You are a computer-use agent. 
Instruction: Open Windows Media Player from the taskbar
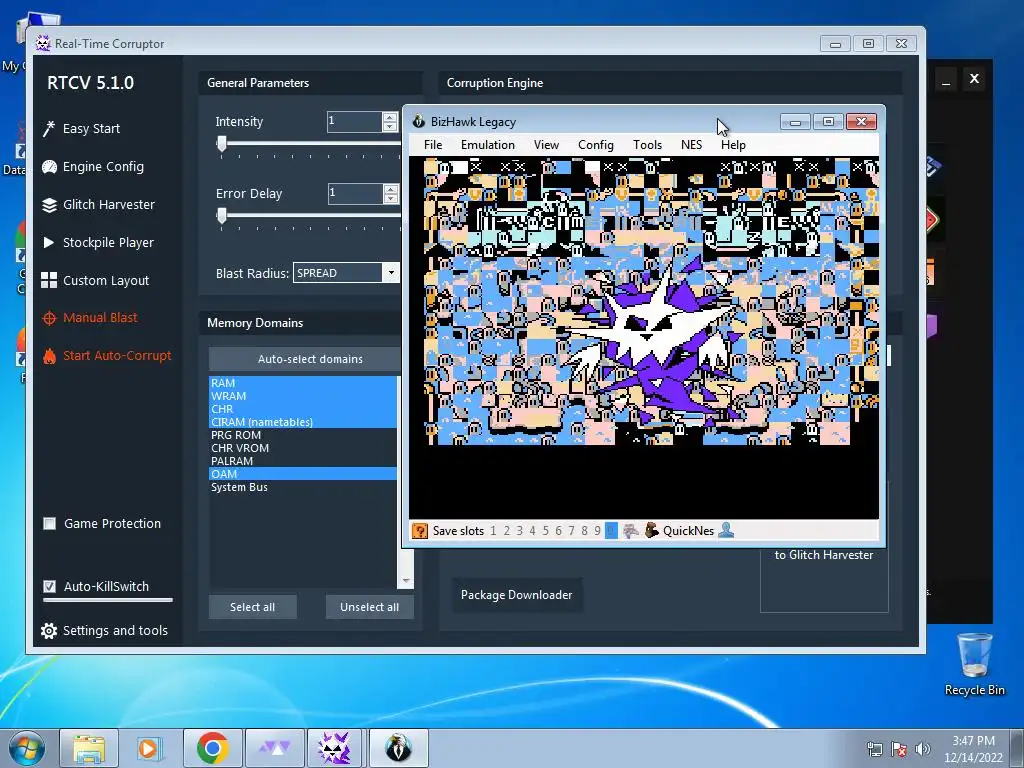pos(149,748)
